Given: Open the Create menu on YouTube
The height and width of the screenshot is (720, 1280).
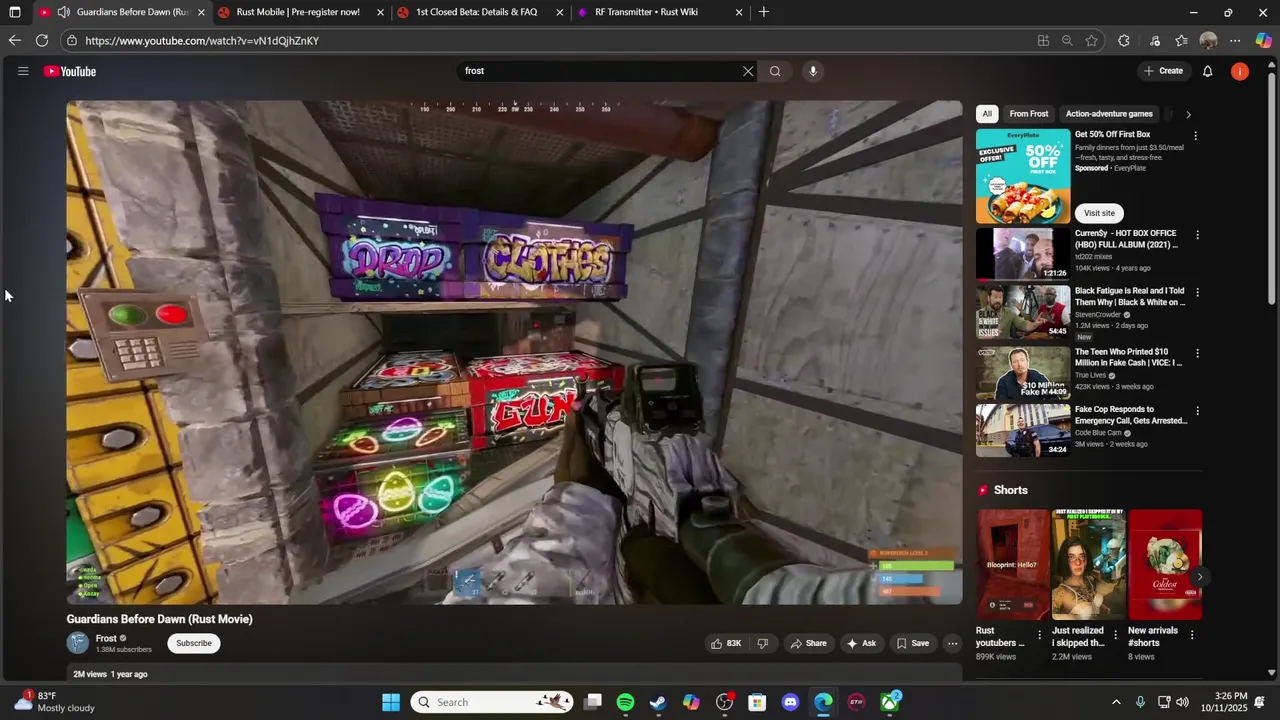Looking at the screenshot, I should tap(1164, 71).
